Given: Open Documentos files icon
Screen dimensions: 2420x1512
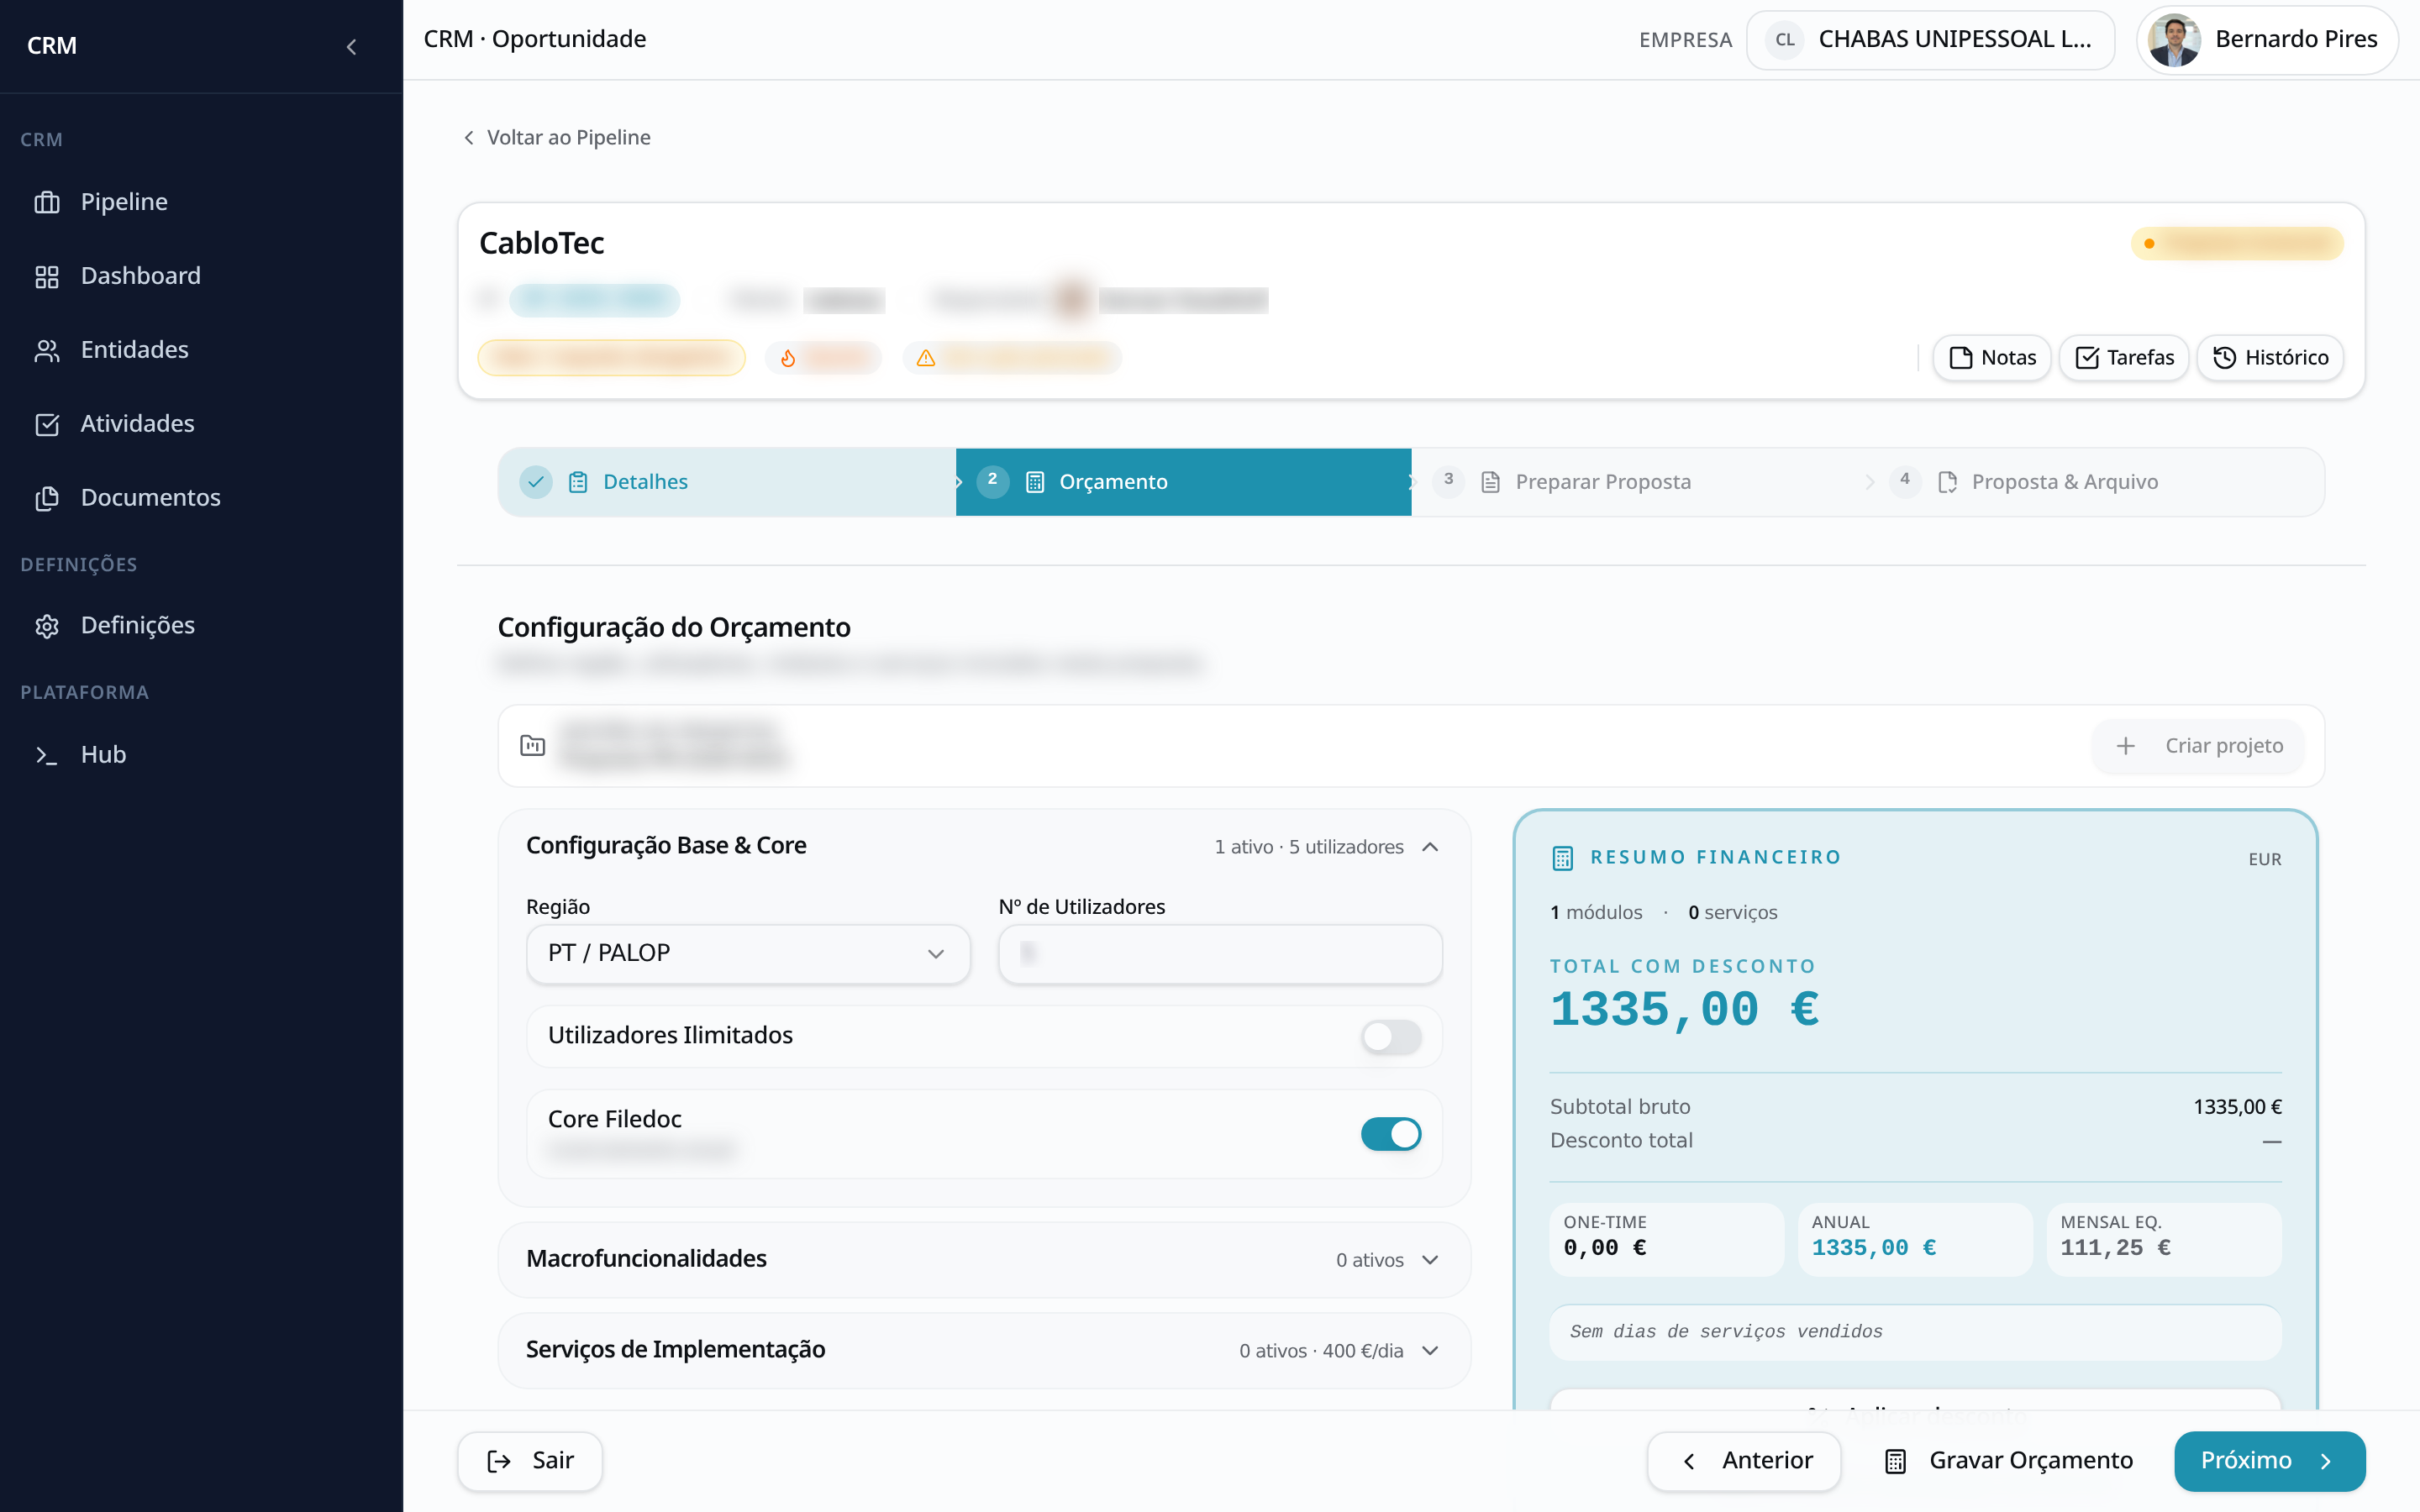Looking at the screenshot, I should (x=47, y=499).
